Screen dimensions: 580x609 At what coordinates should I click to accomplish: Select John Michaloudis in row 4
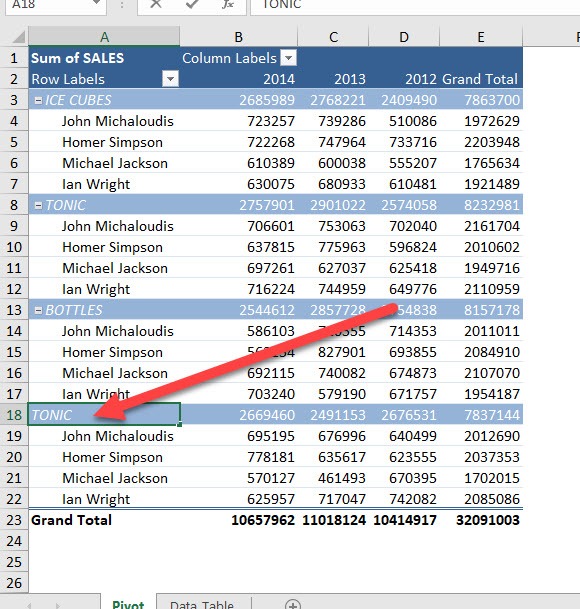pos(104,121)
